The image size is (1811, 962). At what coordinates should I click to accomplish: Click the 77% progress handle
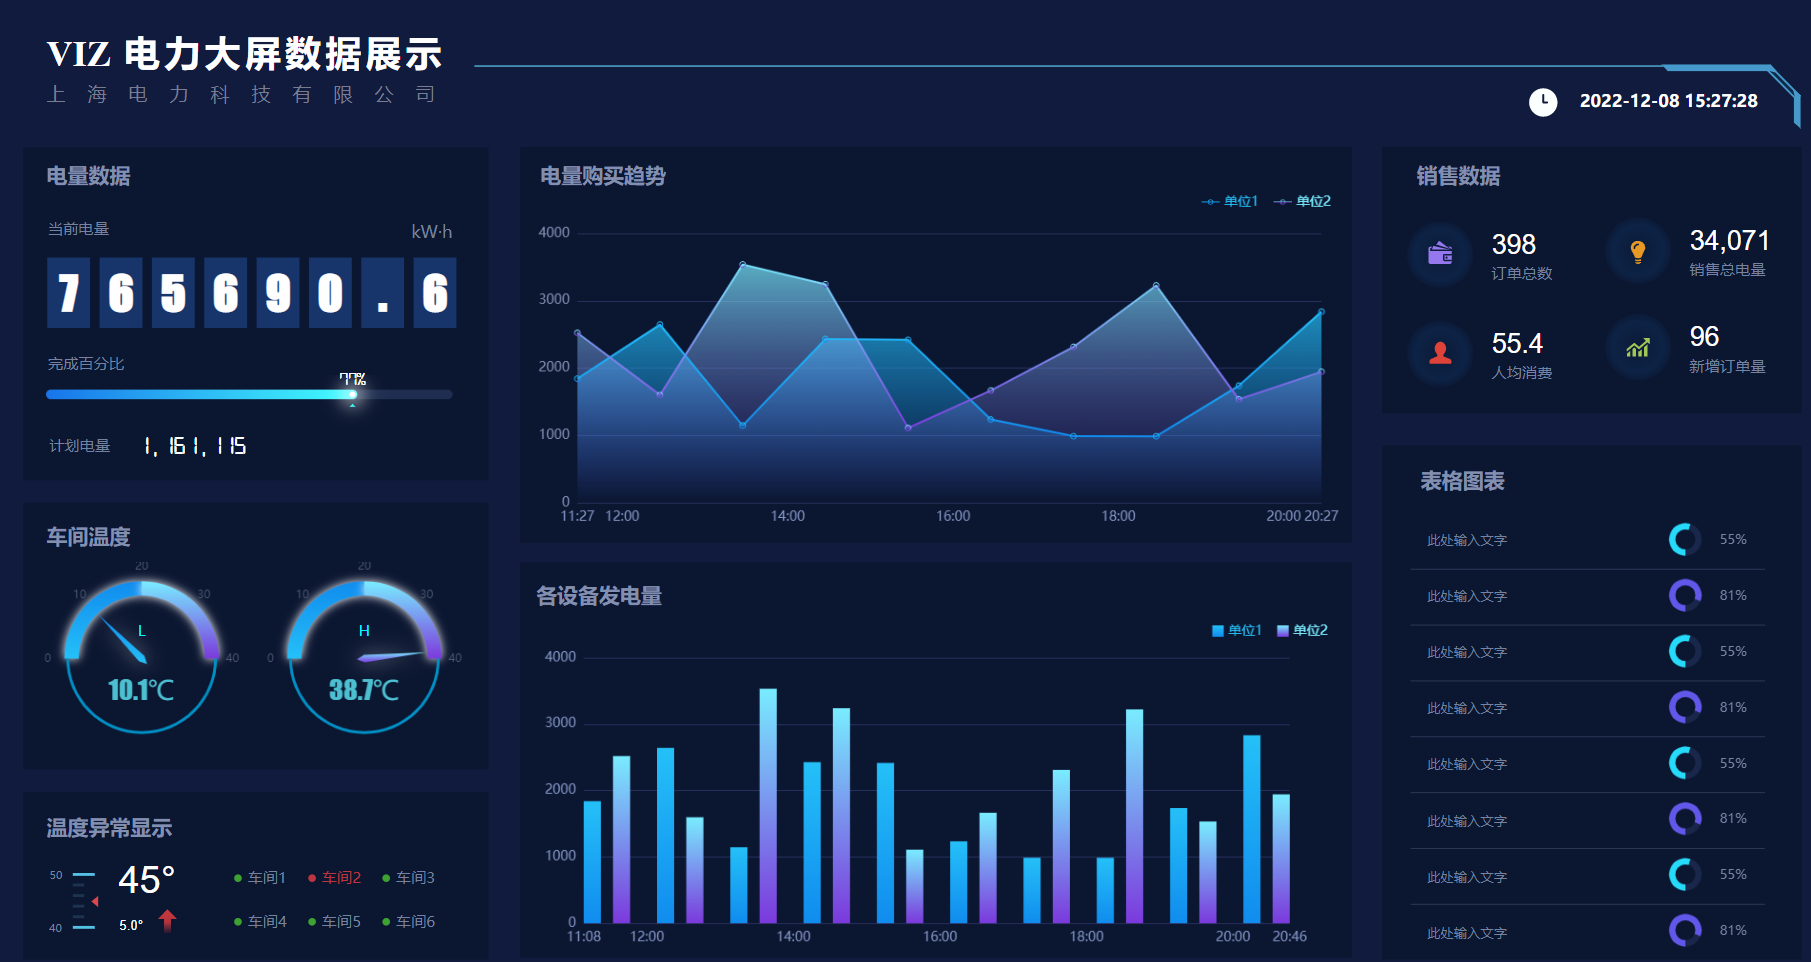coord(353,394)
